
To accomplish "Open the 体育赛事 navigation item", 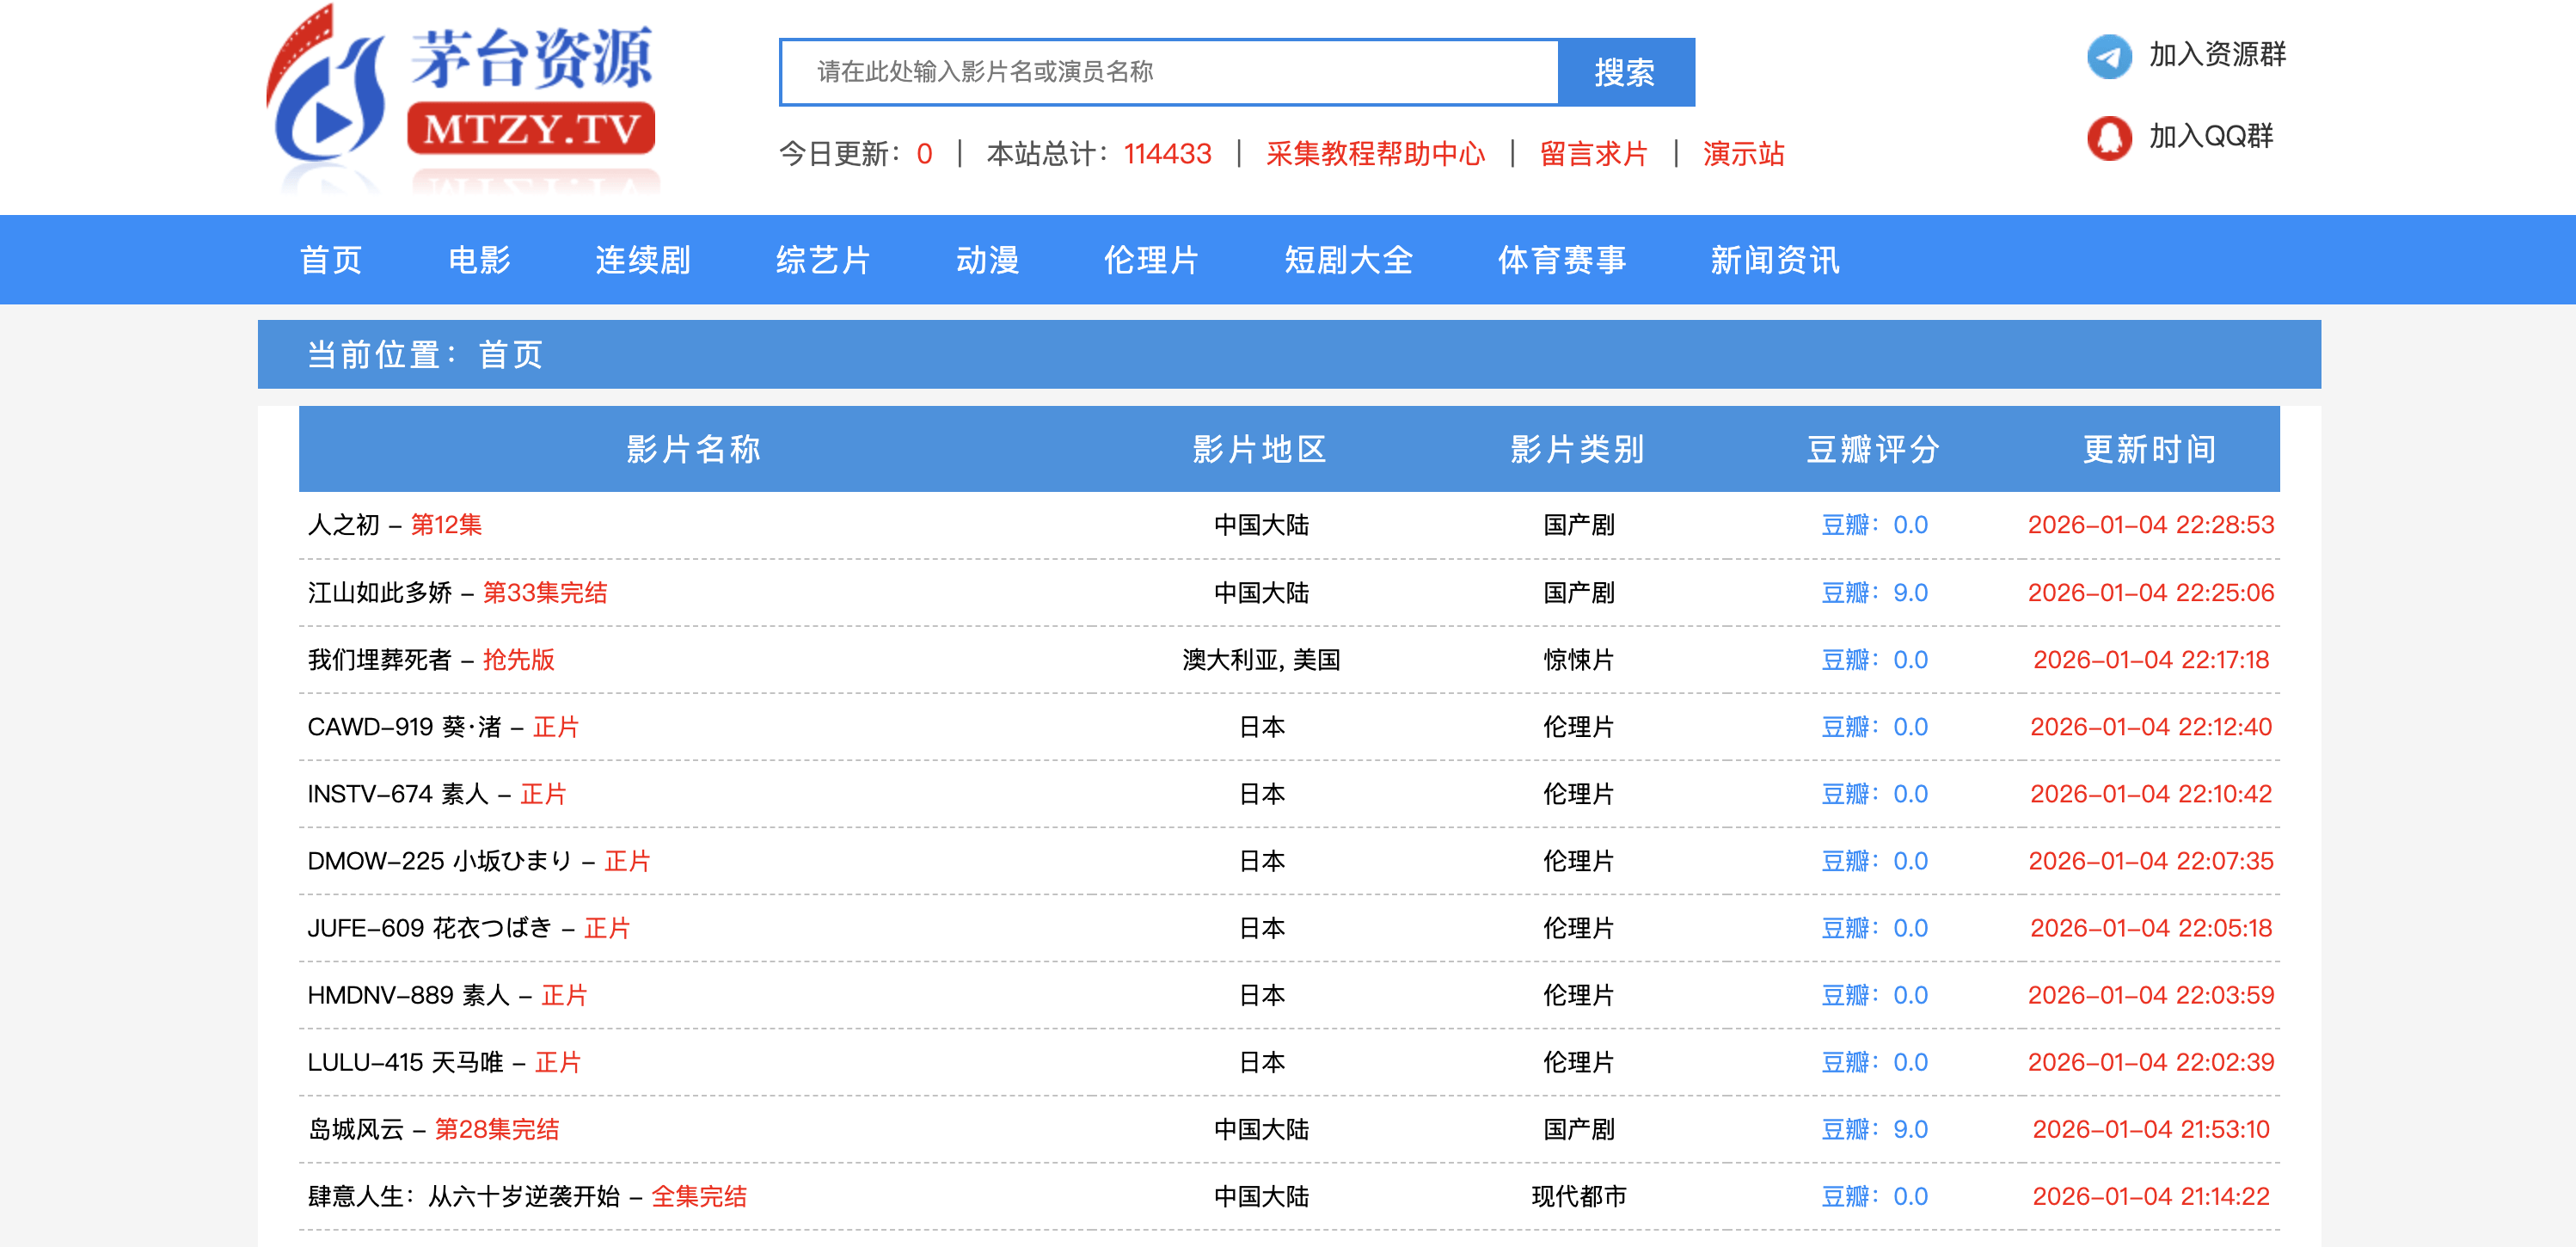I will [1561, 260].
